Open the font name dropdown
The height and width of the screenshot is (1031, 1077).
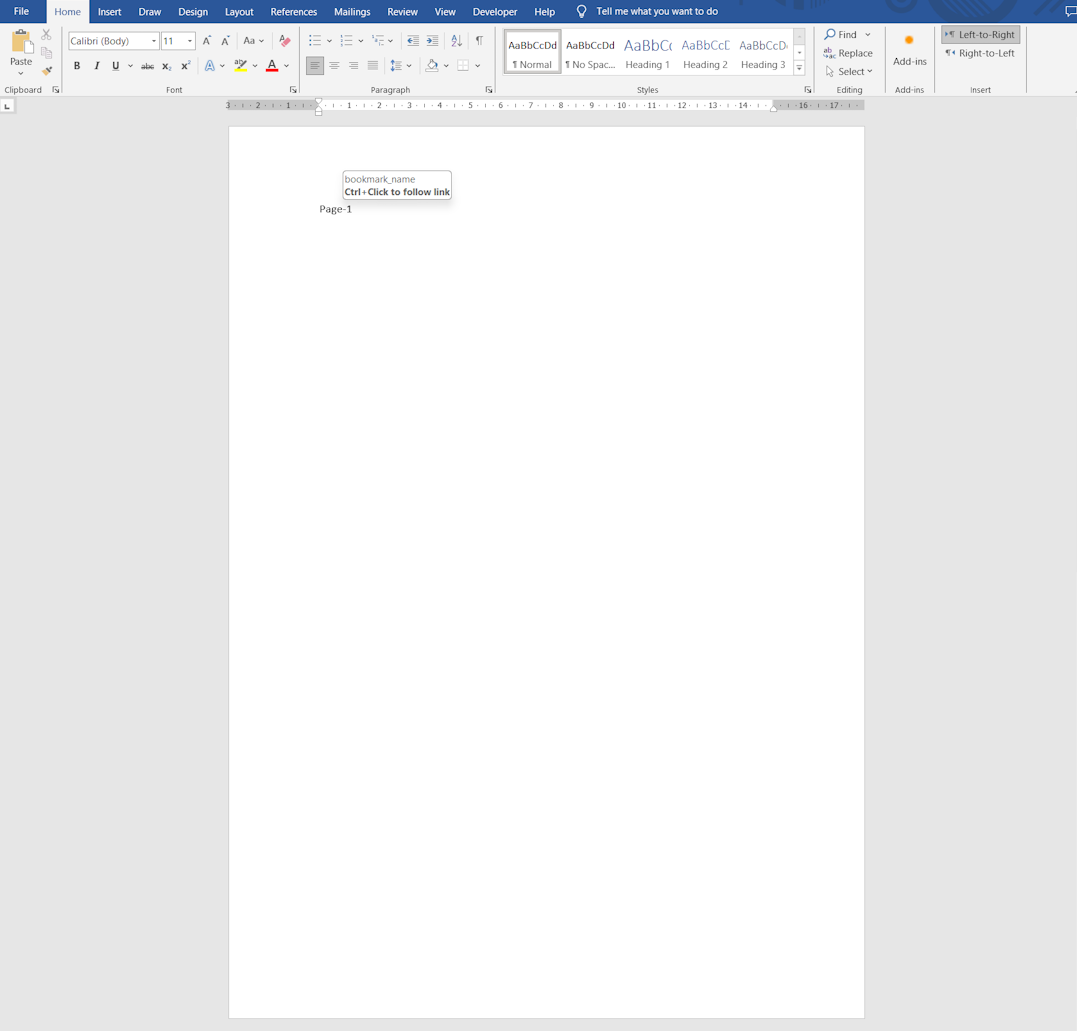pos(154,41)
